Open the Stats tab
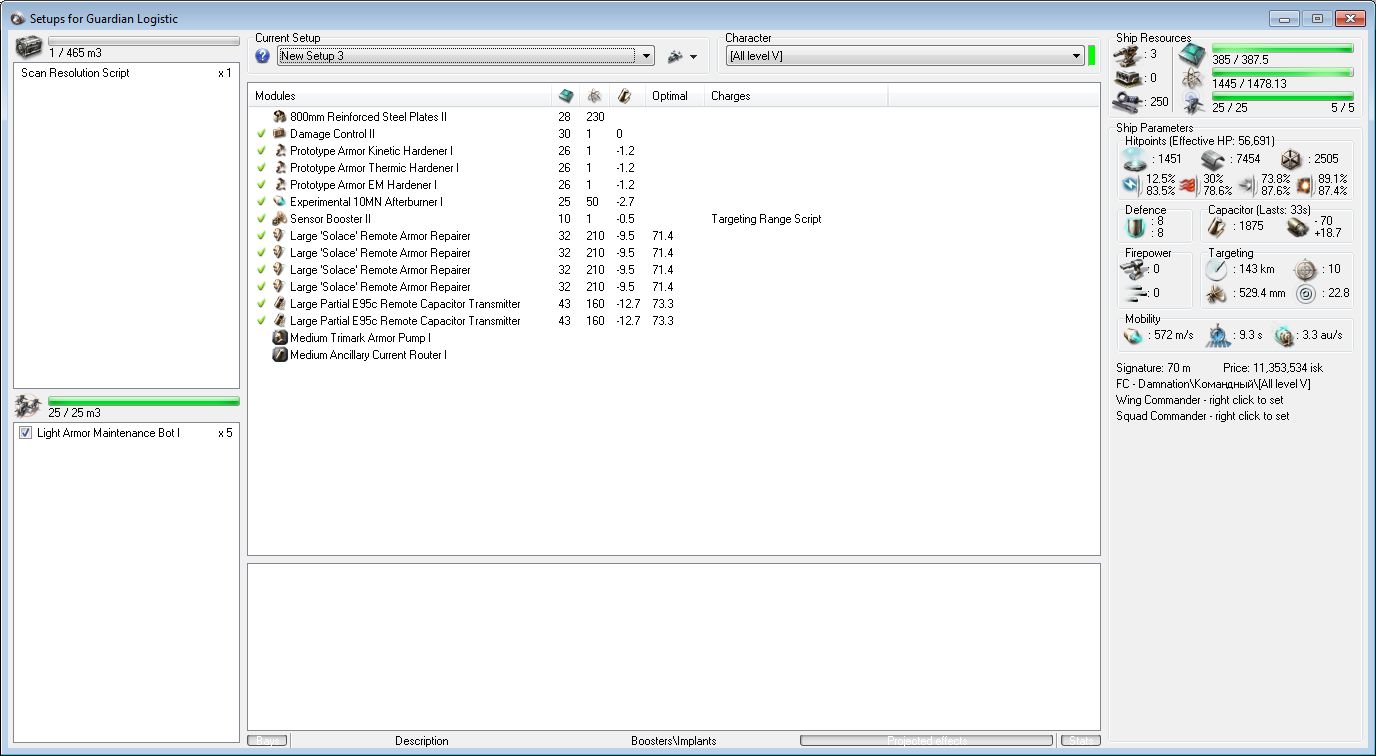The height and width of the screenshot is (756, 1376). point(1080,741)
